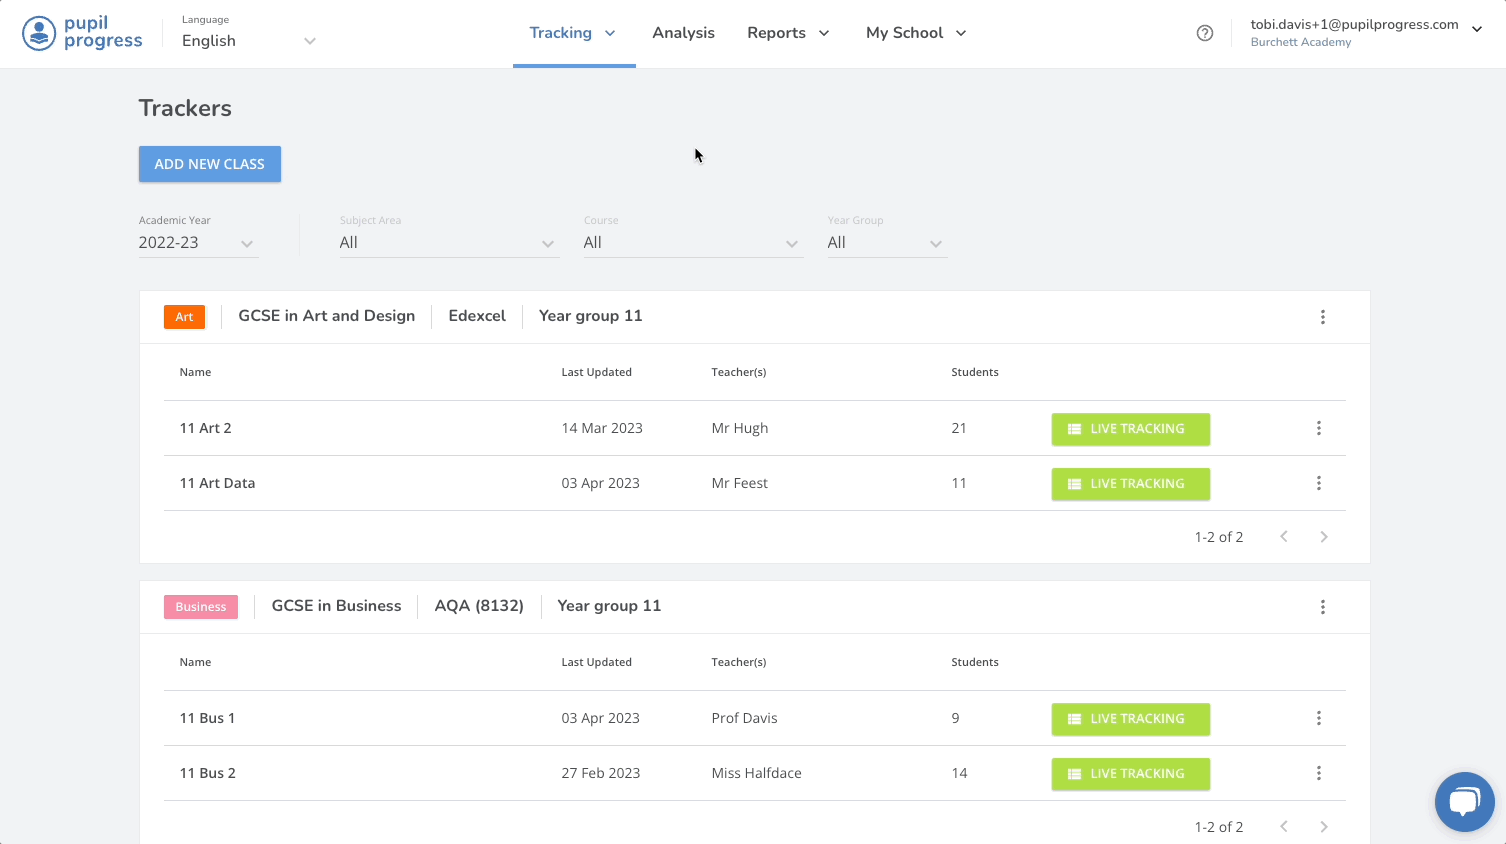The height and width of the screenshot is (844, 1506).
Task: Open the Year Group filter dropdown
Action: tap(886, 243)
